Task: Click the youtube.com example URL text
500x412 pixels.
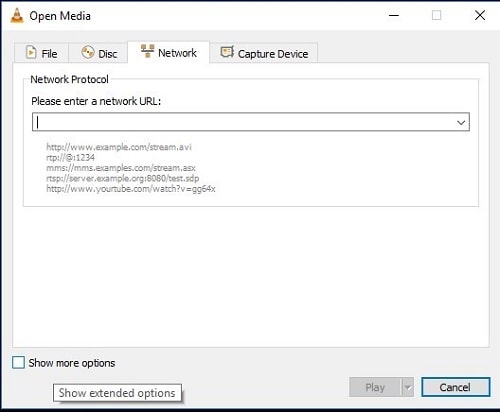Action: pos(131,189)
